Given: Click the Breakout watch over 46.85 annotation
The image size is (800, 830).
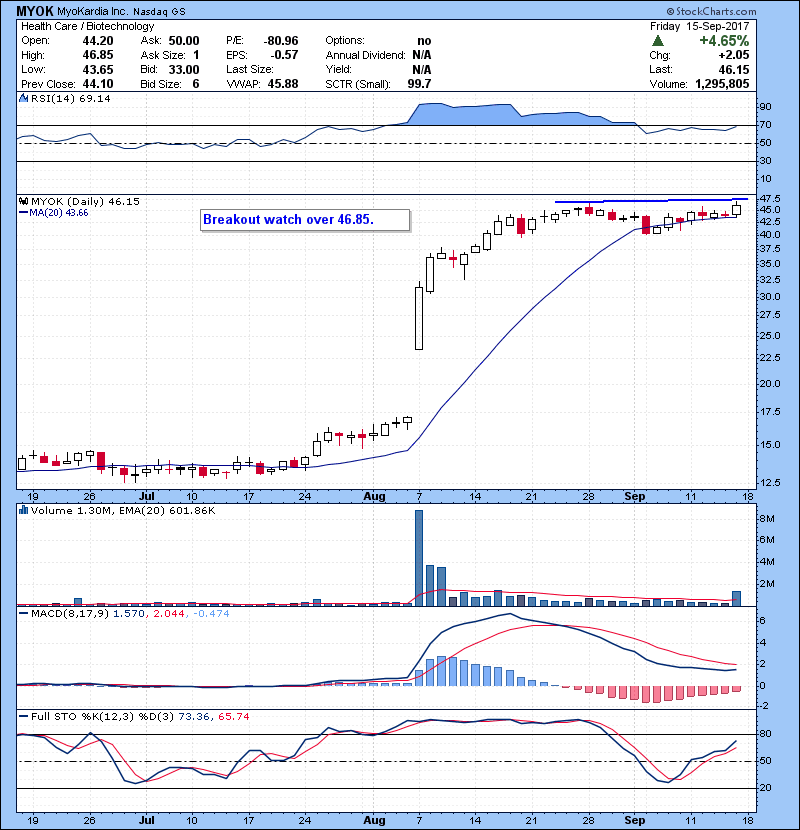Looking at the screenshot, I should click(x=305, y=220).
